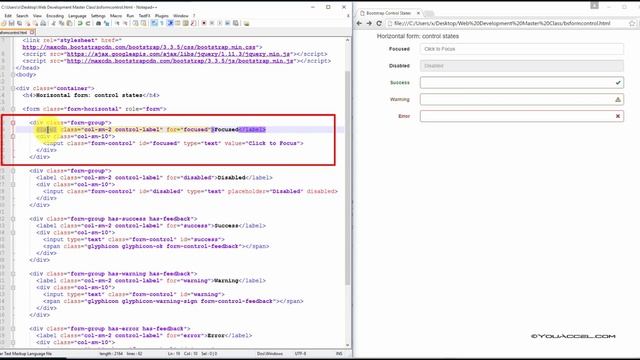
Task: Close the Bootstrap Control States tab
Action: point(418,13)
